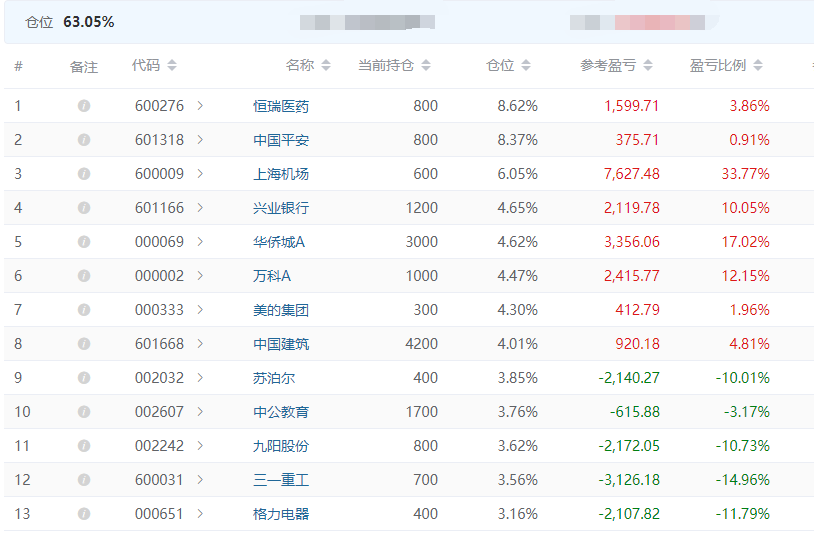Click the note info icon for 九阳股份
Viewport: 814px width, 539px height.
pos(84,446)
